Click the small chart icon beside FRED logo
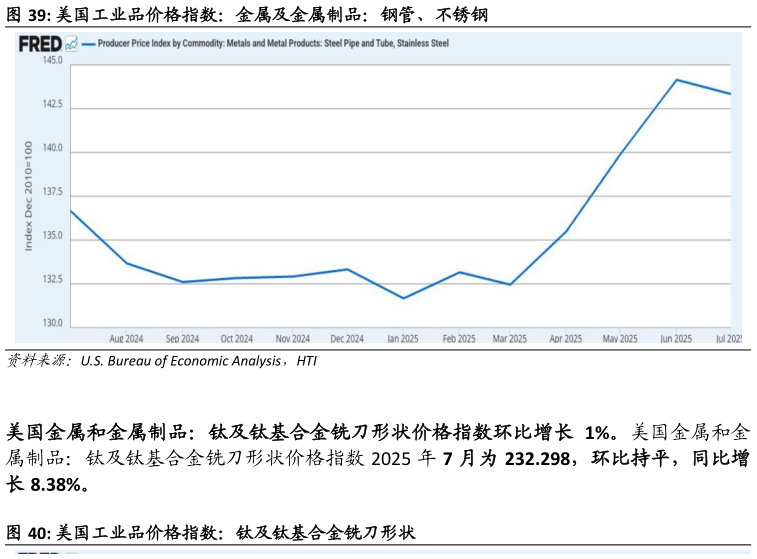Screen dimensions: 757x559 (x=71, y=44)
